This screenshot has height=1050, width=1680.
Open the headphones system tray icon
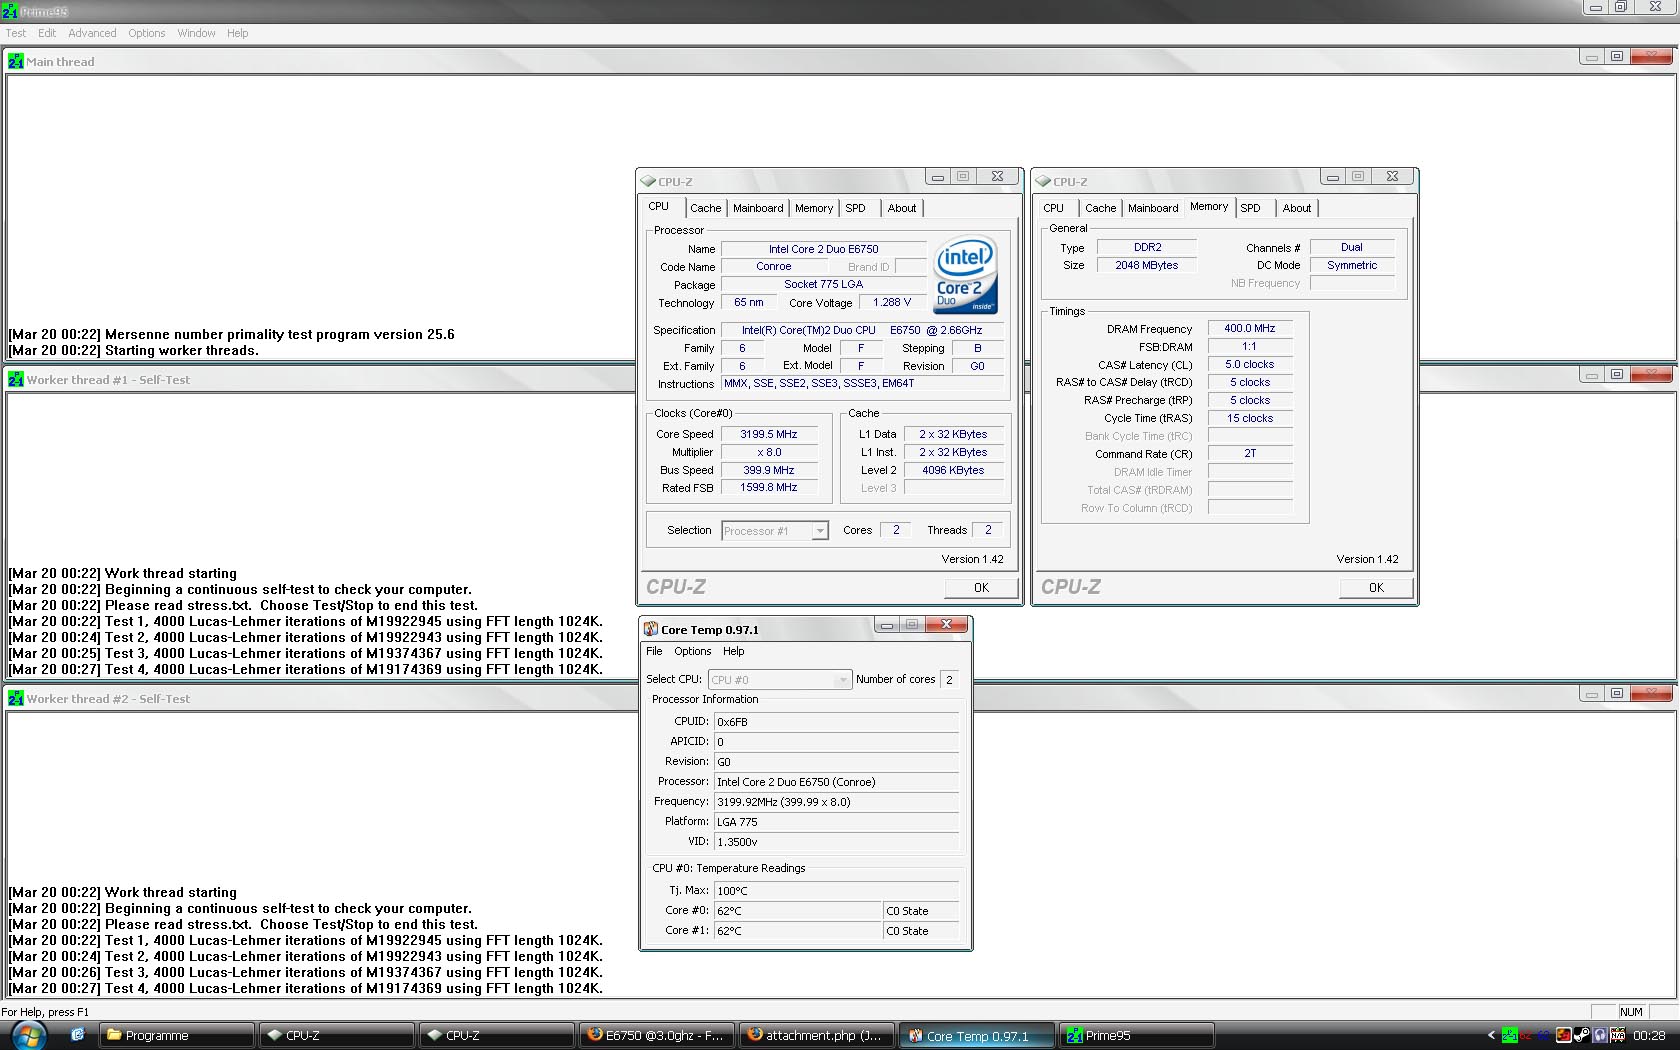pos(1599,1035)
